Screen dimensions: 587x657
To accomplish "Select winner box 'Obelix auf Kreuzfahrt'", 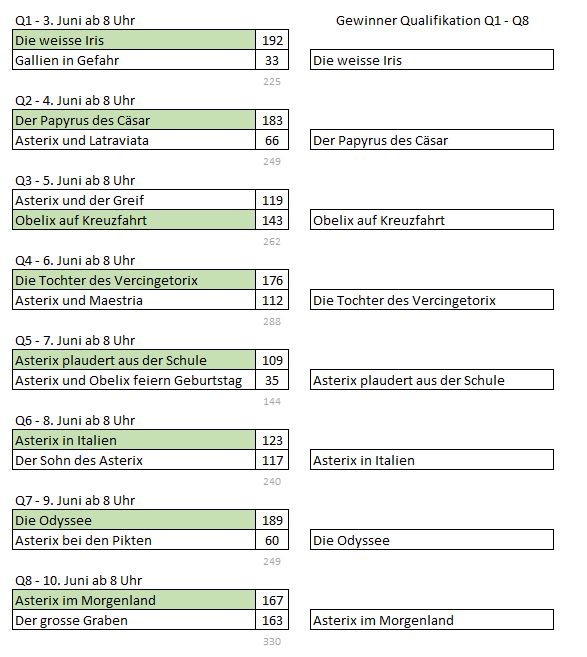I will [x=432, y=220].
